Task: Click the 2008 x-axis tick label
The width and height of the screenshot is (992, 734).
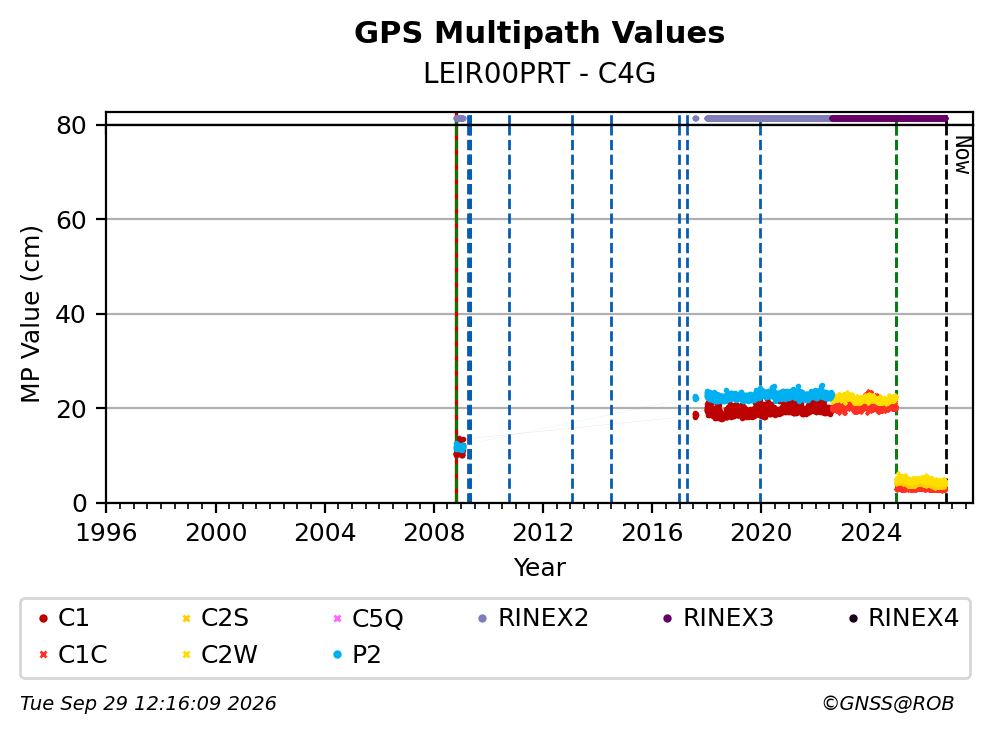Action: click(x=433, y=533)
